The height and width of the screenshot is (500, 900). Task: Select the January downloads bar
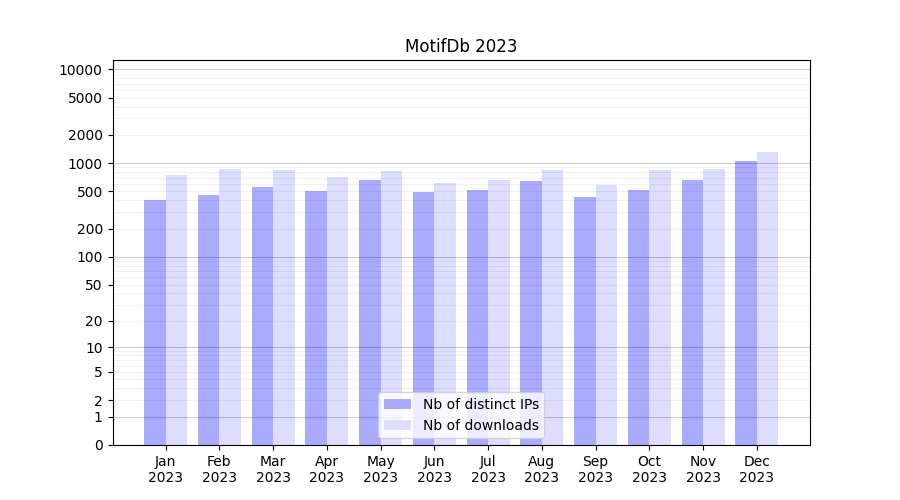[x=176, y=310]
